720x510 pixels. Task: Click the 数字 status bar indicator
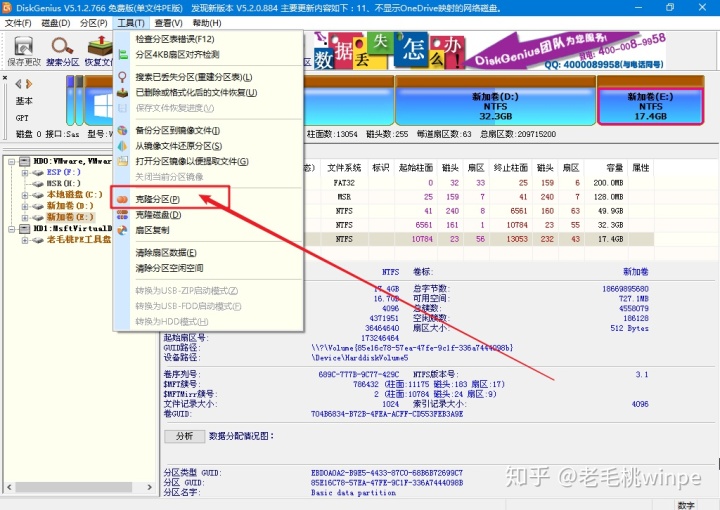pyautogui.click(x=686, y=505)
